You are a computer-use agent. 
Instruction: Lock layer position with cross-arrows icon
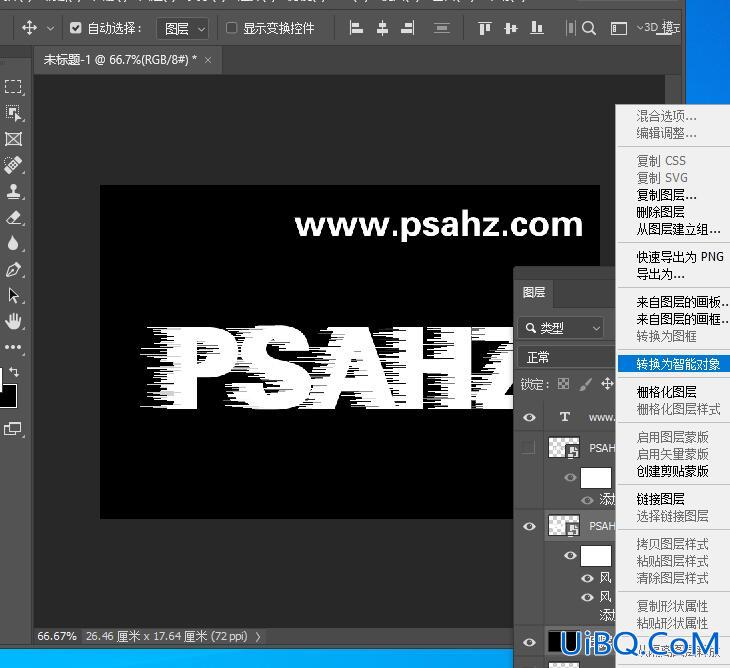607,384
